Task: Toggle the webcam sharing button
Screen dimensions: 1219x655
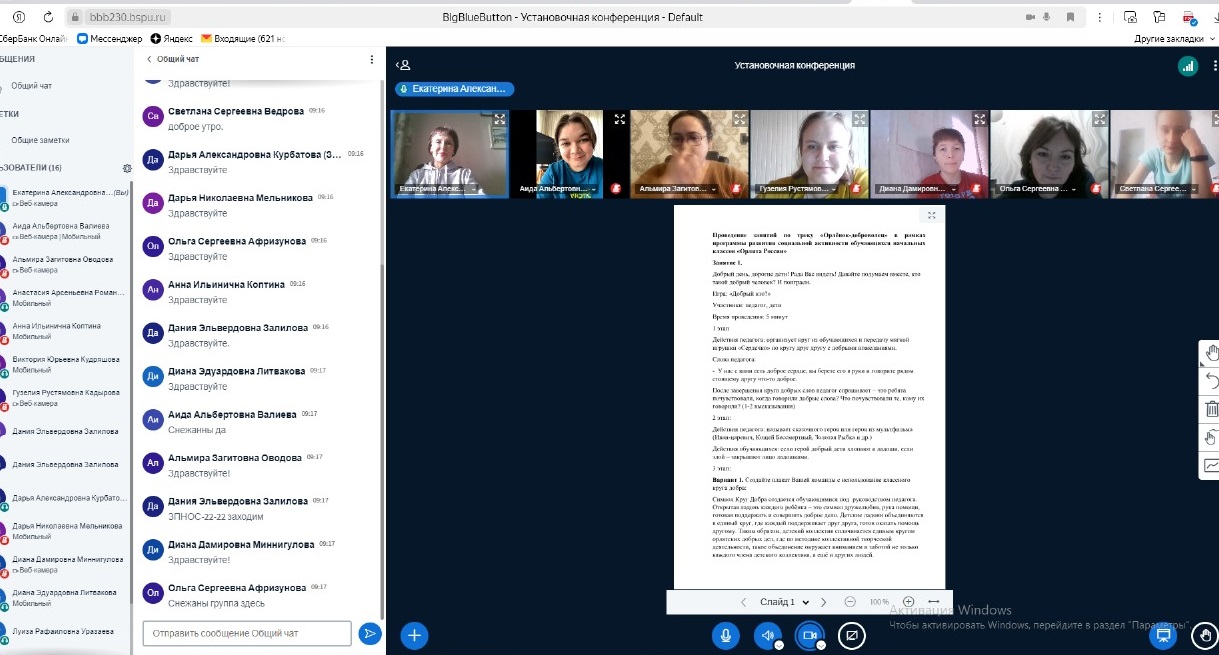Action: 808,634
